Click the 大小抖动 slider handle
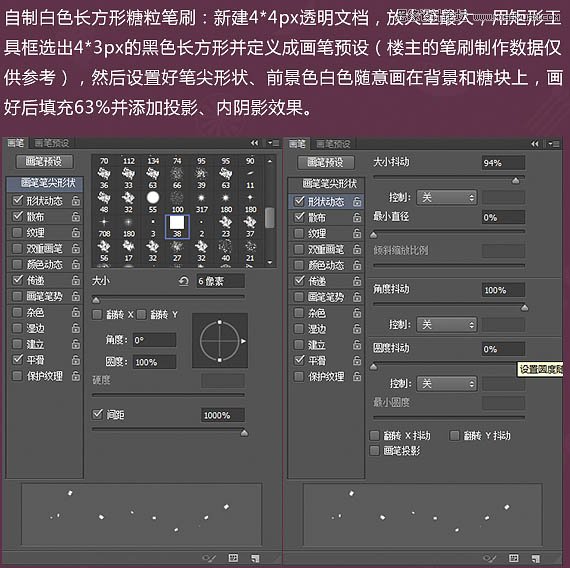Viewport: 570px width, 568px height. tap(515, 180)
